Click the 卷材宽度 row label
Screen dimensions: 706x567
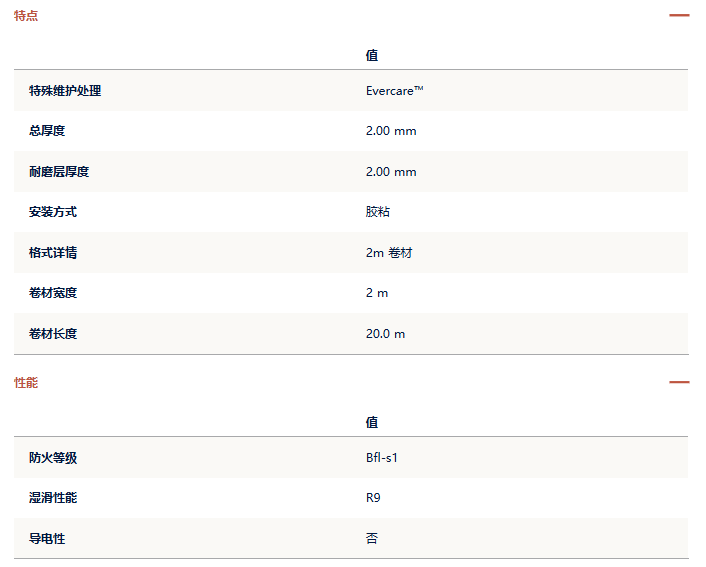coord(53,293)
